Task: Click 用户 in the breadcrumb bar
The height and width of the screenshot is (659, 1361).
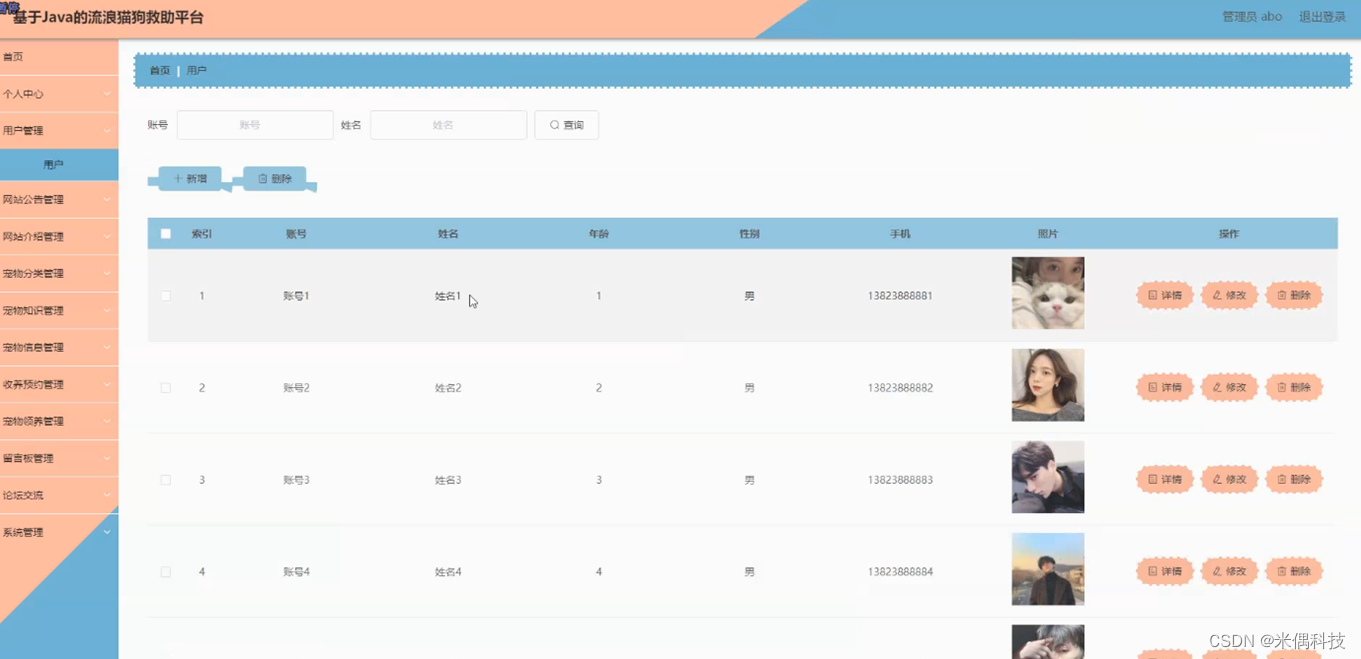Action: 197,71
